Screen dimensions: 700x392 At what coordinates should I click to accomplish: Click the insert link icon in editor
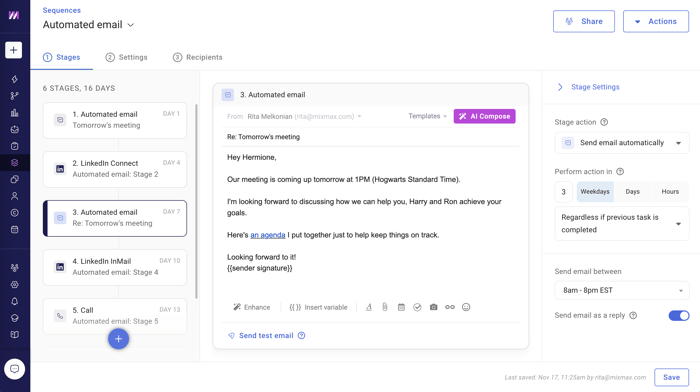[450, 307]
